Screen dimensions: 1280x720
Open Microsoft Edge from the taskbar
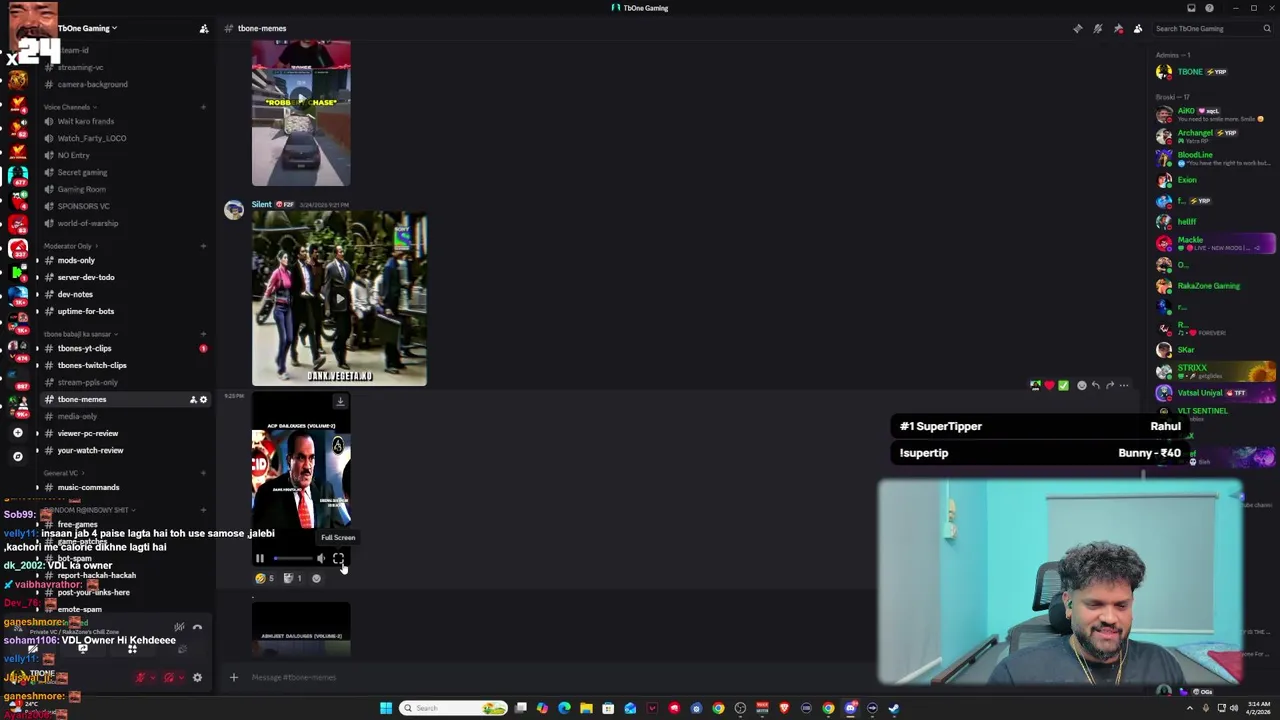pos(564,708)
